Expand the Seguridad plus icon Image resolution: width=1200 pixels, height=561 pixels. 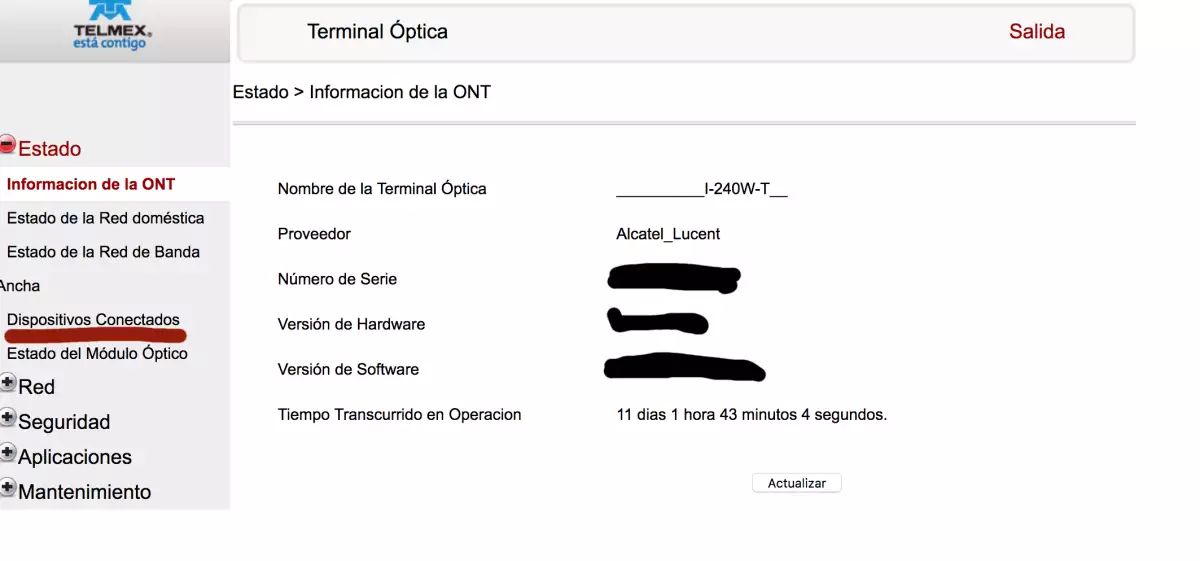click(x=8, y=418)
